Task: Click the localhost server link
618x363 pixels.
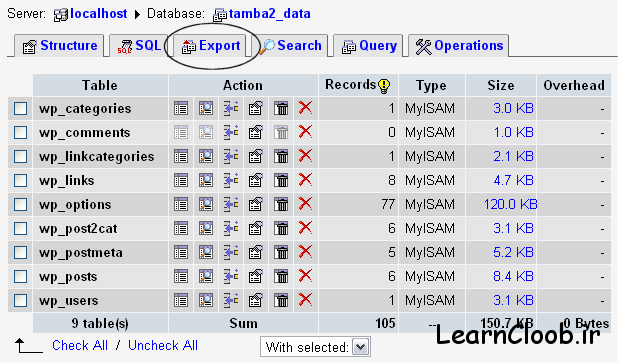Action: [x=99, y=14]
